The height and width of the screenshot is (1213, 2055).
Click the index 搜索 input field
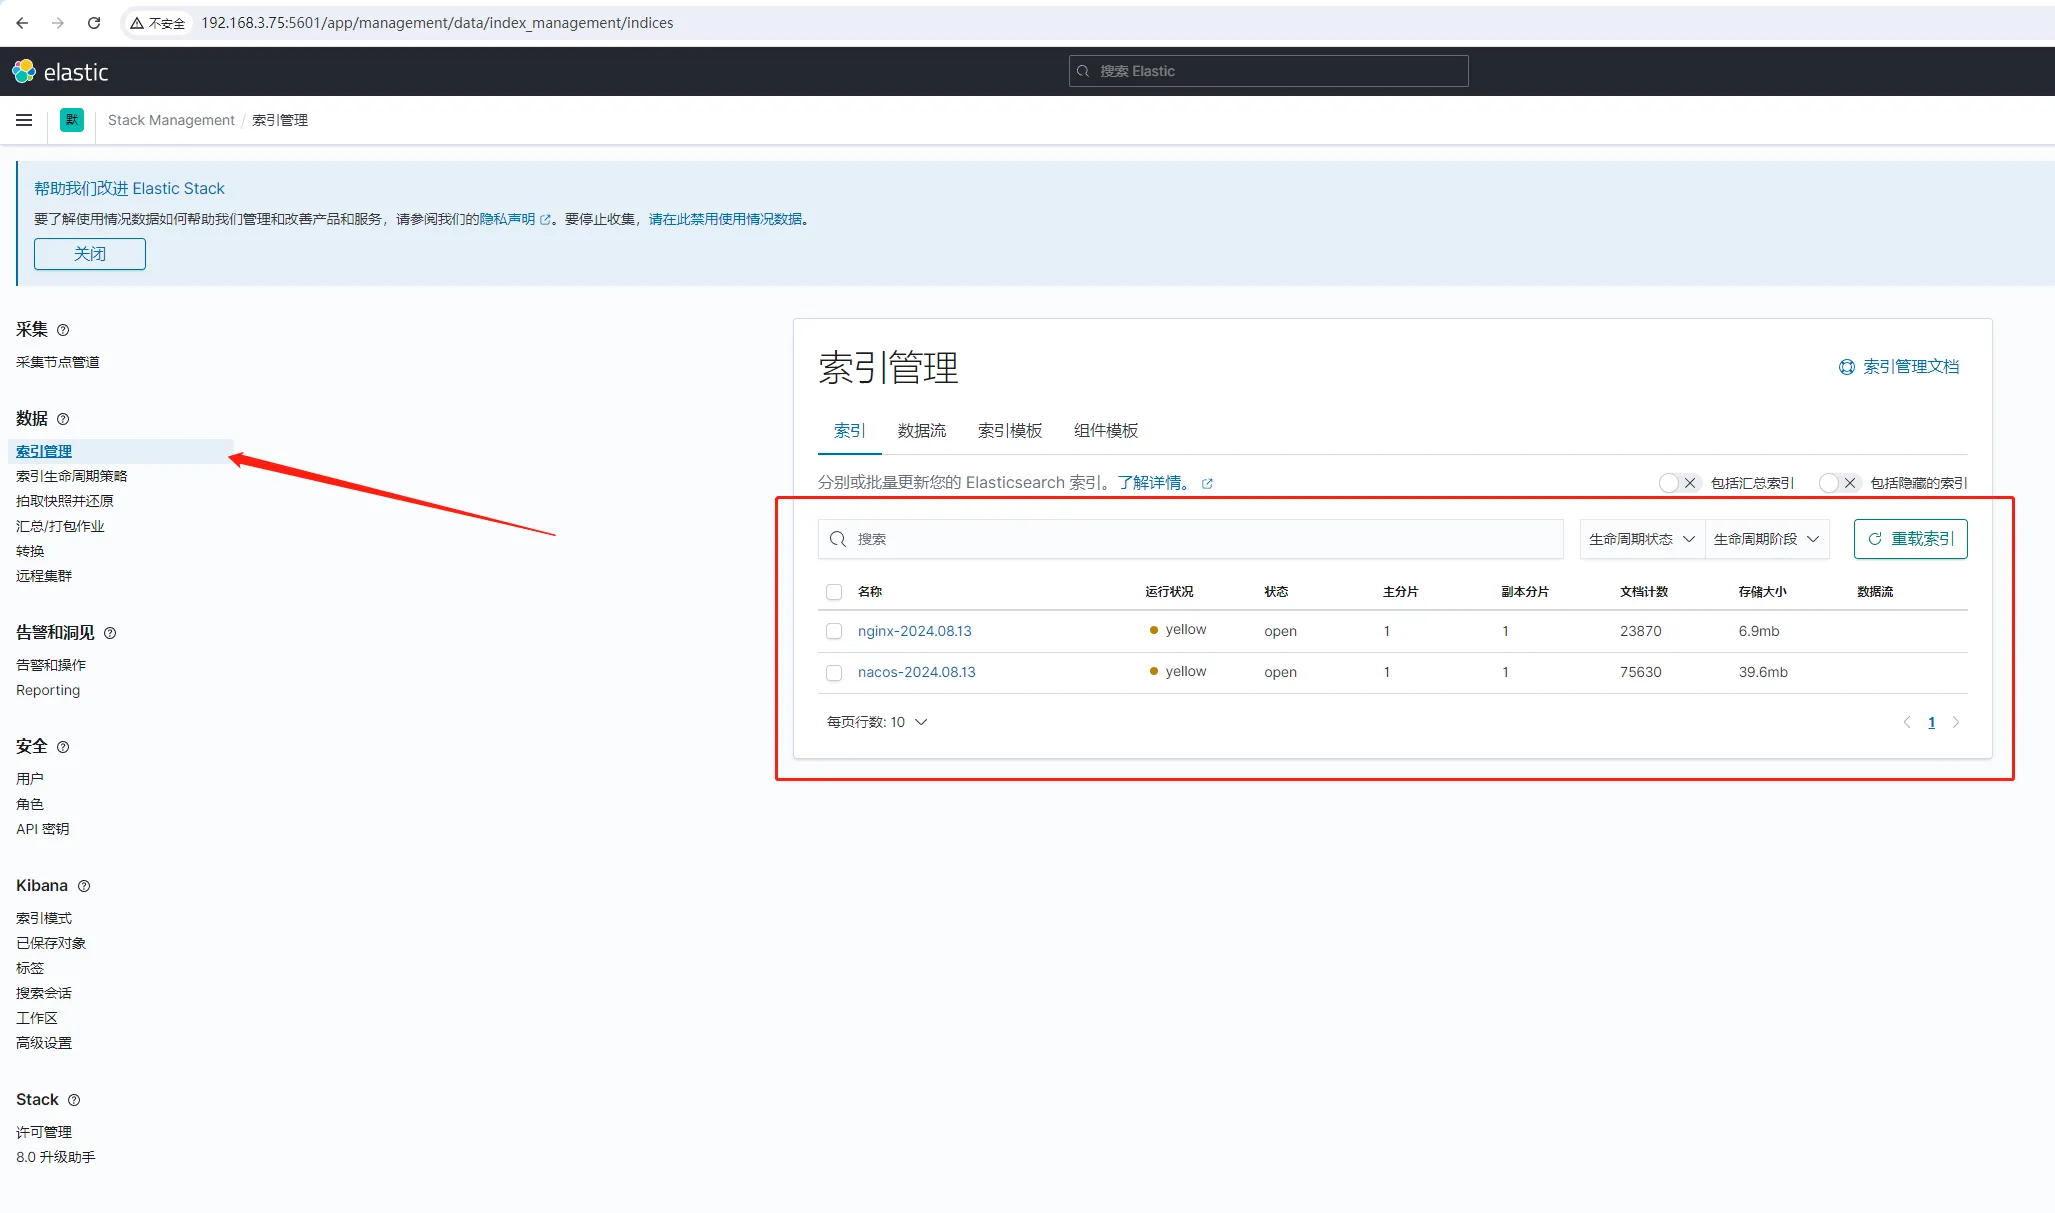pos(1190,539)
